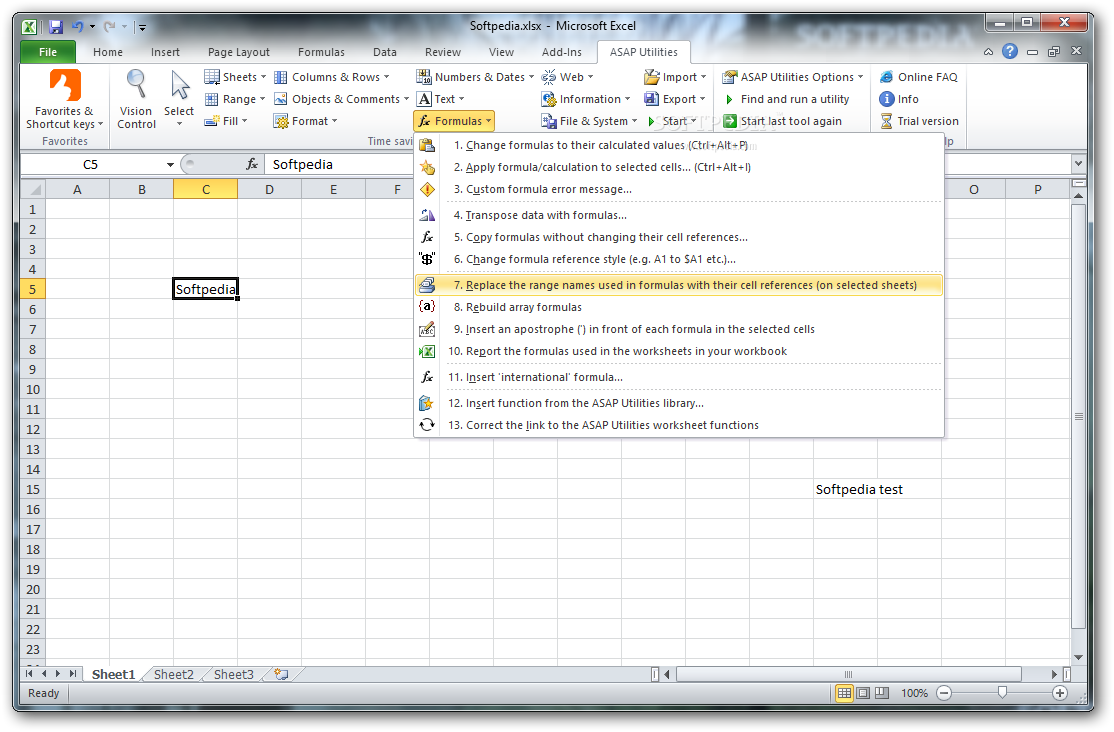Screen dimensions: 1114x732
Task: Choose Replace the range names used in formulas
Action: pyautogui.click(x=678, y=285)
